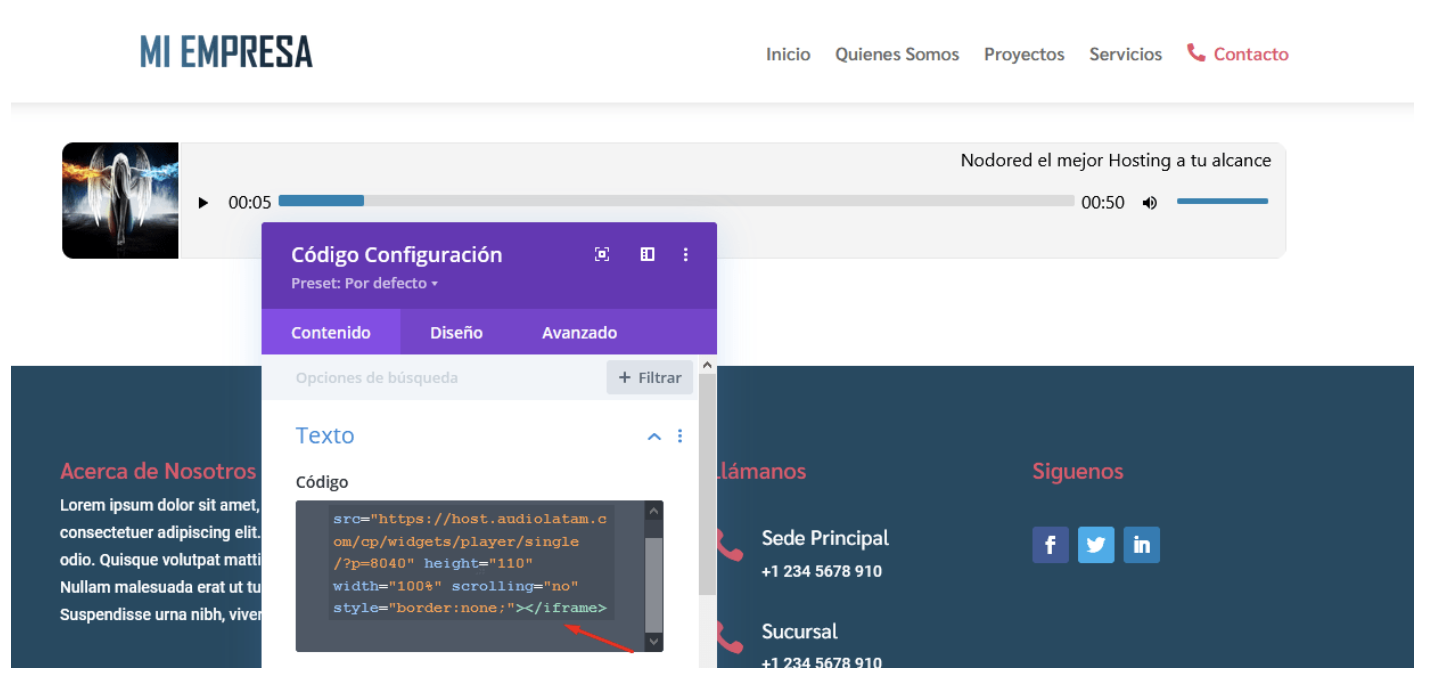Mute the audio with the speaker icon
Screen dimensions: 1432x690
coord(1150,203)
